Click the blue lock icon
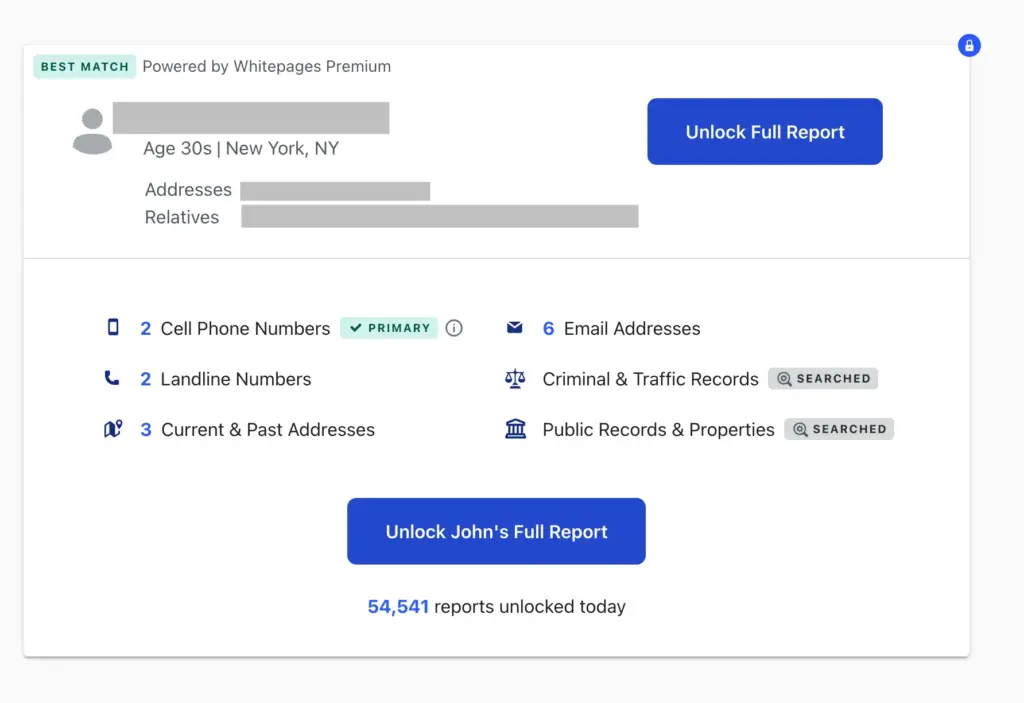 coord(969,45)
